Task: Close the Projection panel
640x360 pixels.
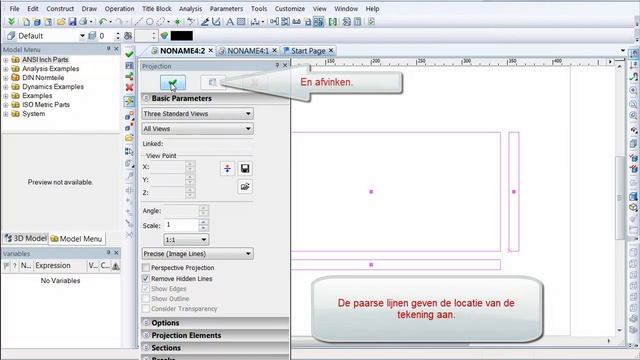Action: click(285, 65)
